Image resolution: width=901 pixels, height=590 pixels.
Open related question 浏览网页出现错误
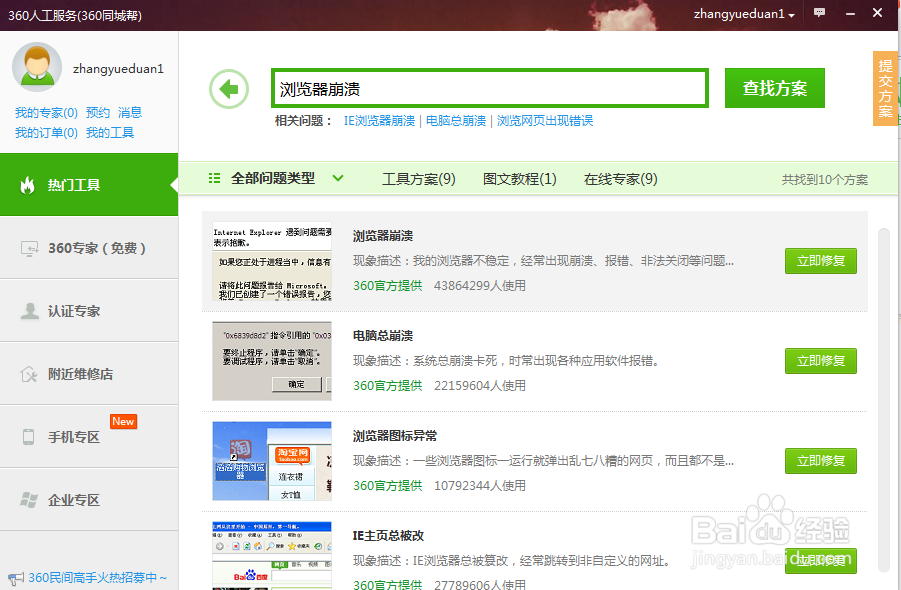click(545, 121)
